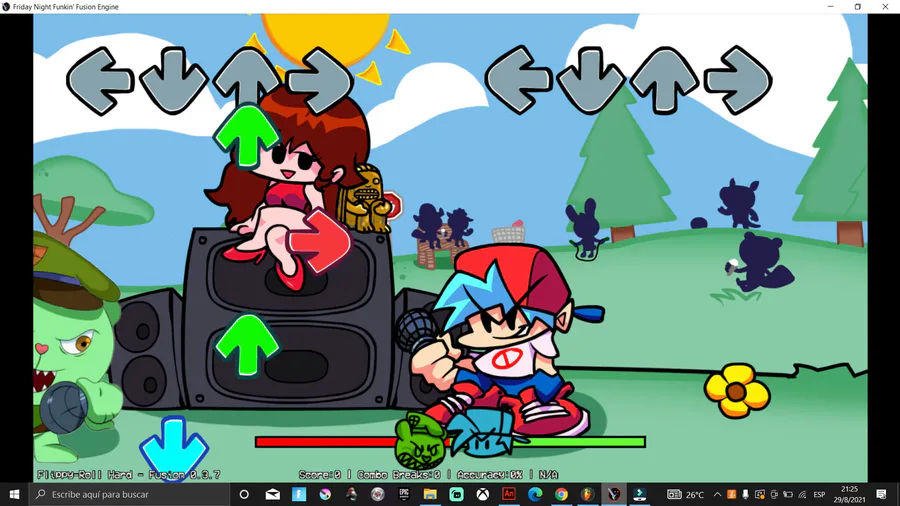This screenshot has height=506, width=900.
Task: Click the 'Flippy-Roll Hard - Fusion 0.3.7' text
Action: click(x=129, y=475)
